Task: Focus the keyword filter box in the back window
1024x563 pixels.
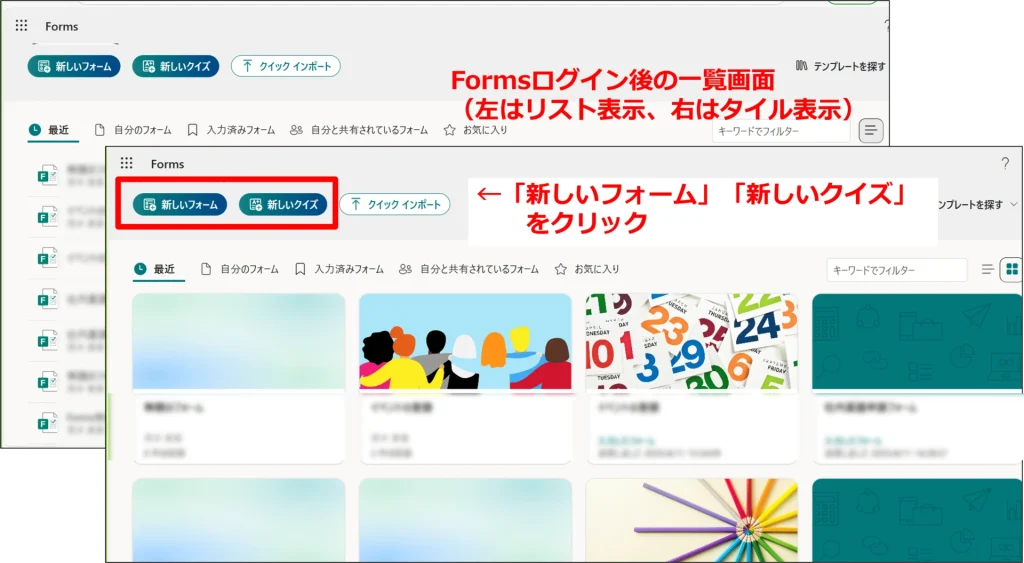Action: (781, 131)
